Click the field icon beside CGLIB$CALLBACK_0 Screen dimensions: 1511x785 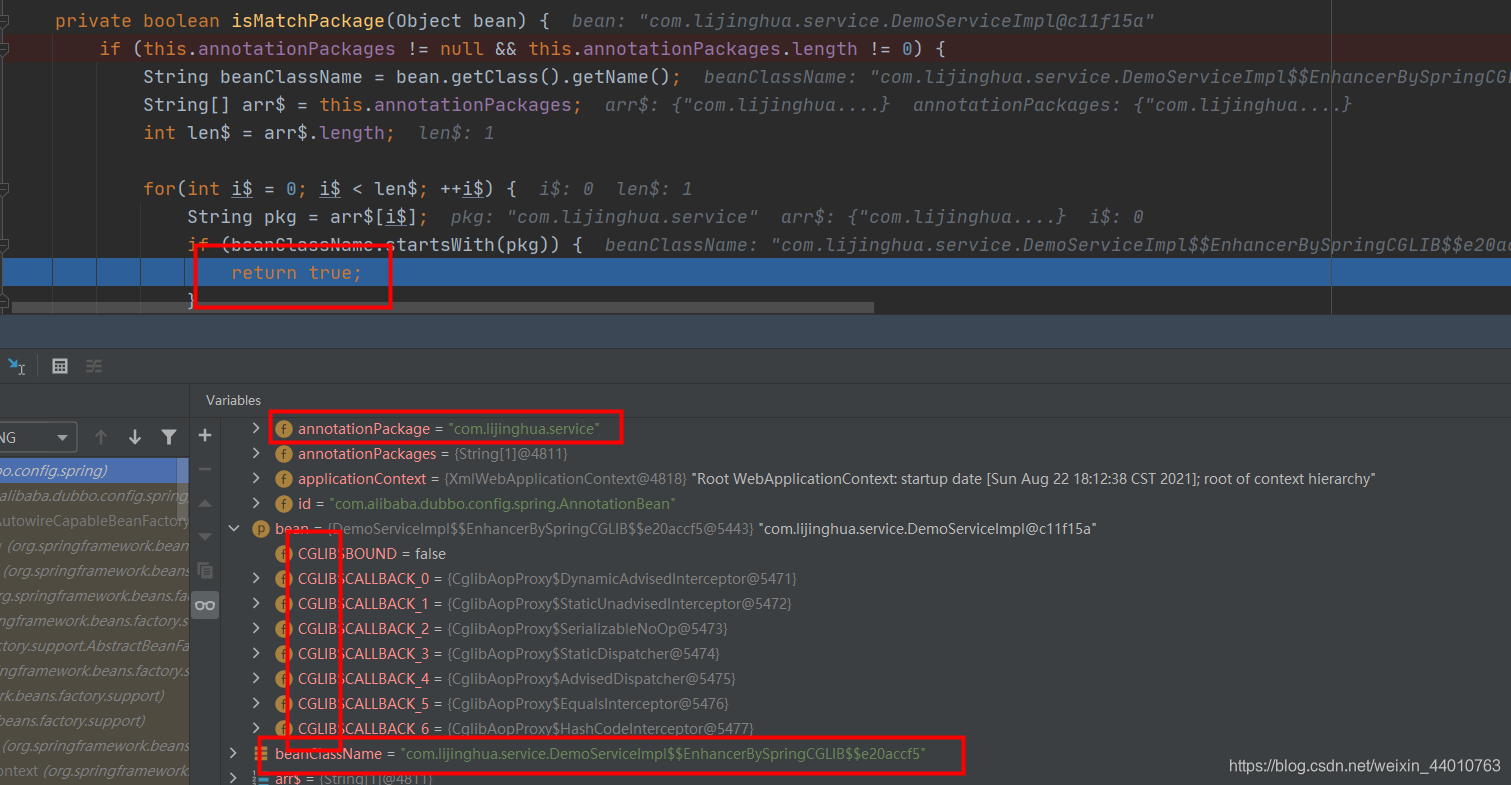pyautogui.click(x=284, y=578)
